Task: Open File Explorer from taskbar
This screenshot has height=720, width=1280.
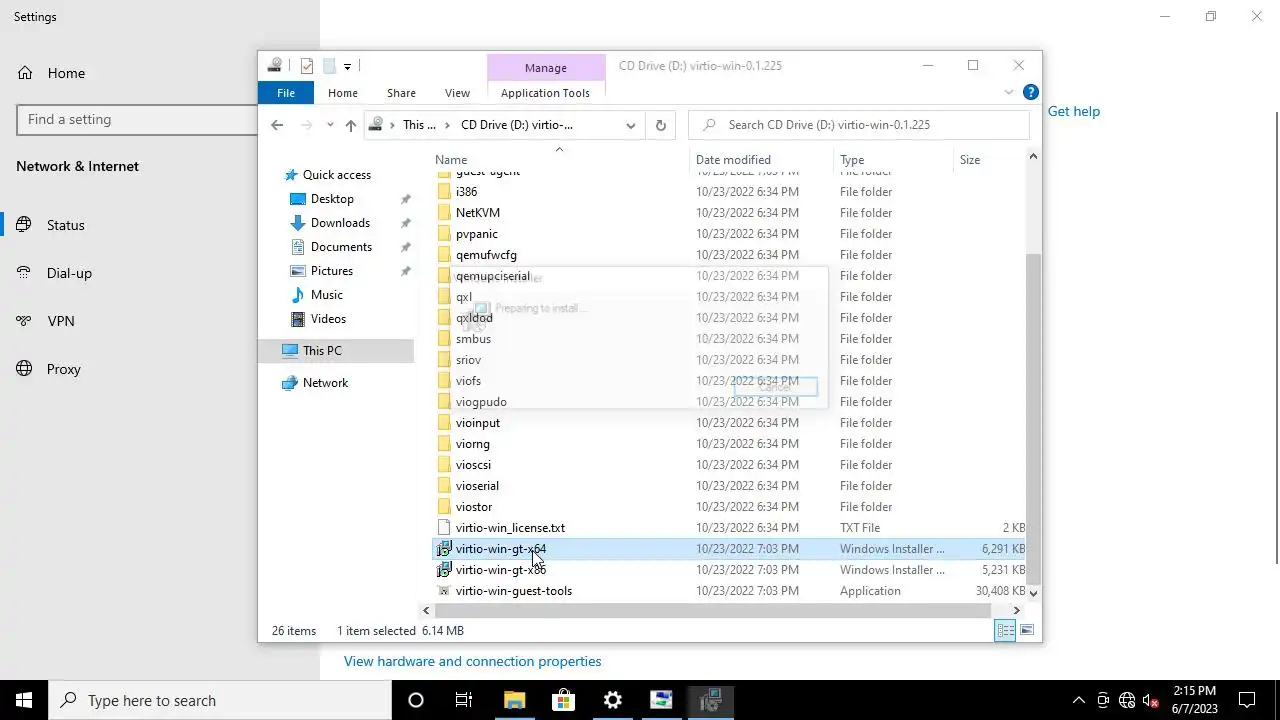Action: coord(514,700)
